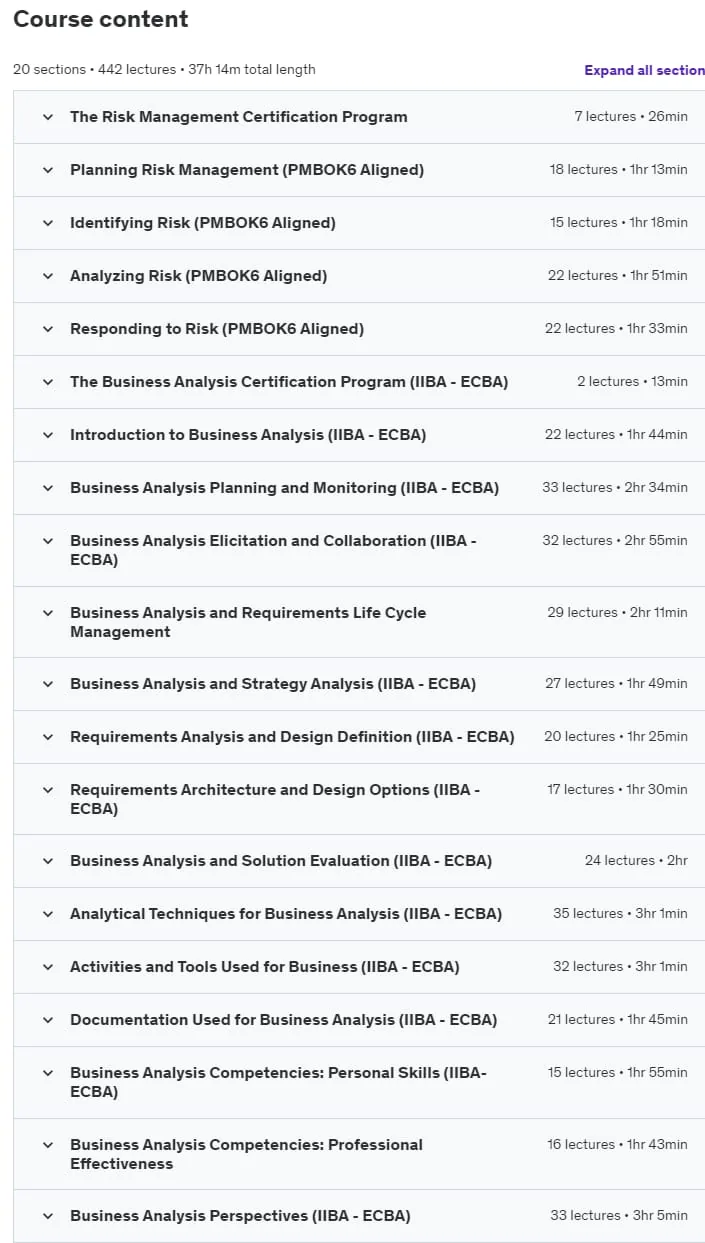Expand all sections link

point(645,70)
